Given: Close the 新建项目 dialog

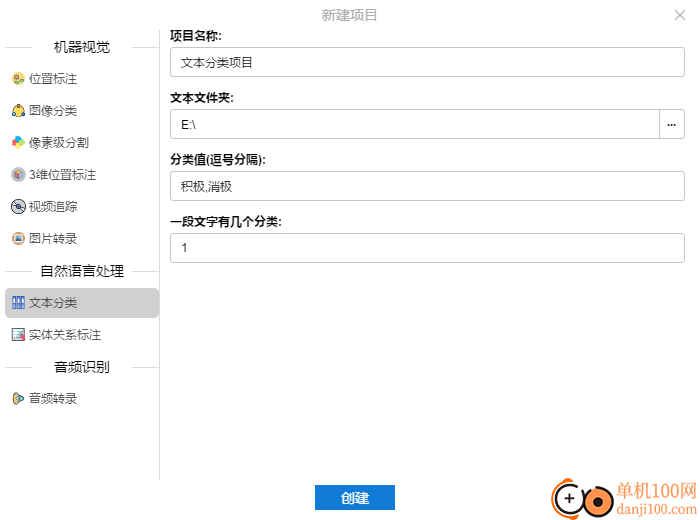Looking at the screenshot, I should (x=680, y=15).
